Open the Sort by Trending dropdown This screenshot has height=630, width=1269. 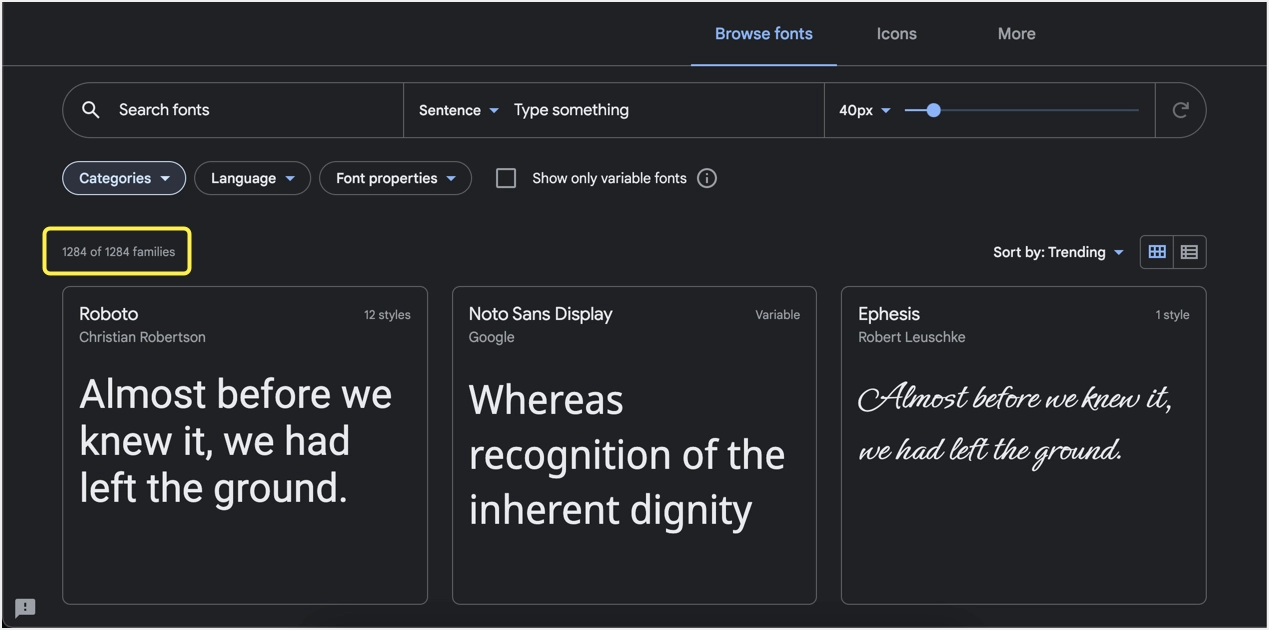(x=1057, y=252)
